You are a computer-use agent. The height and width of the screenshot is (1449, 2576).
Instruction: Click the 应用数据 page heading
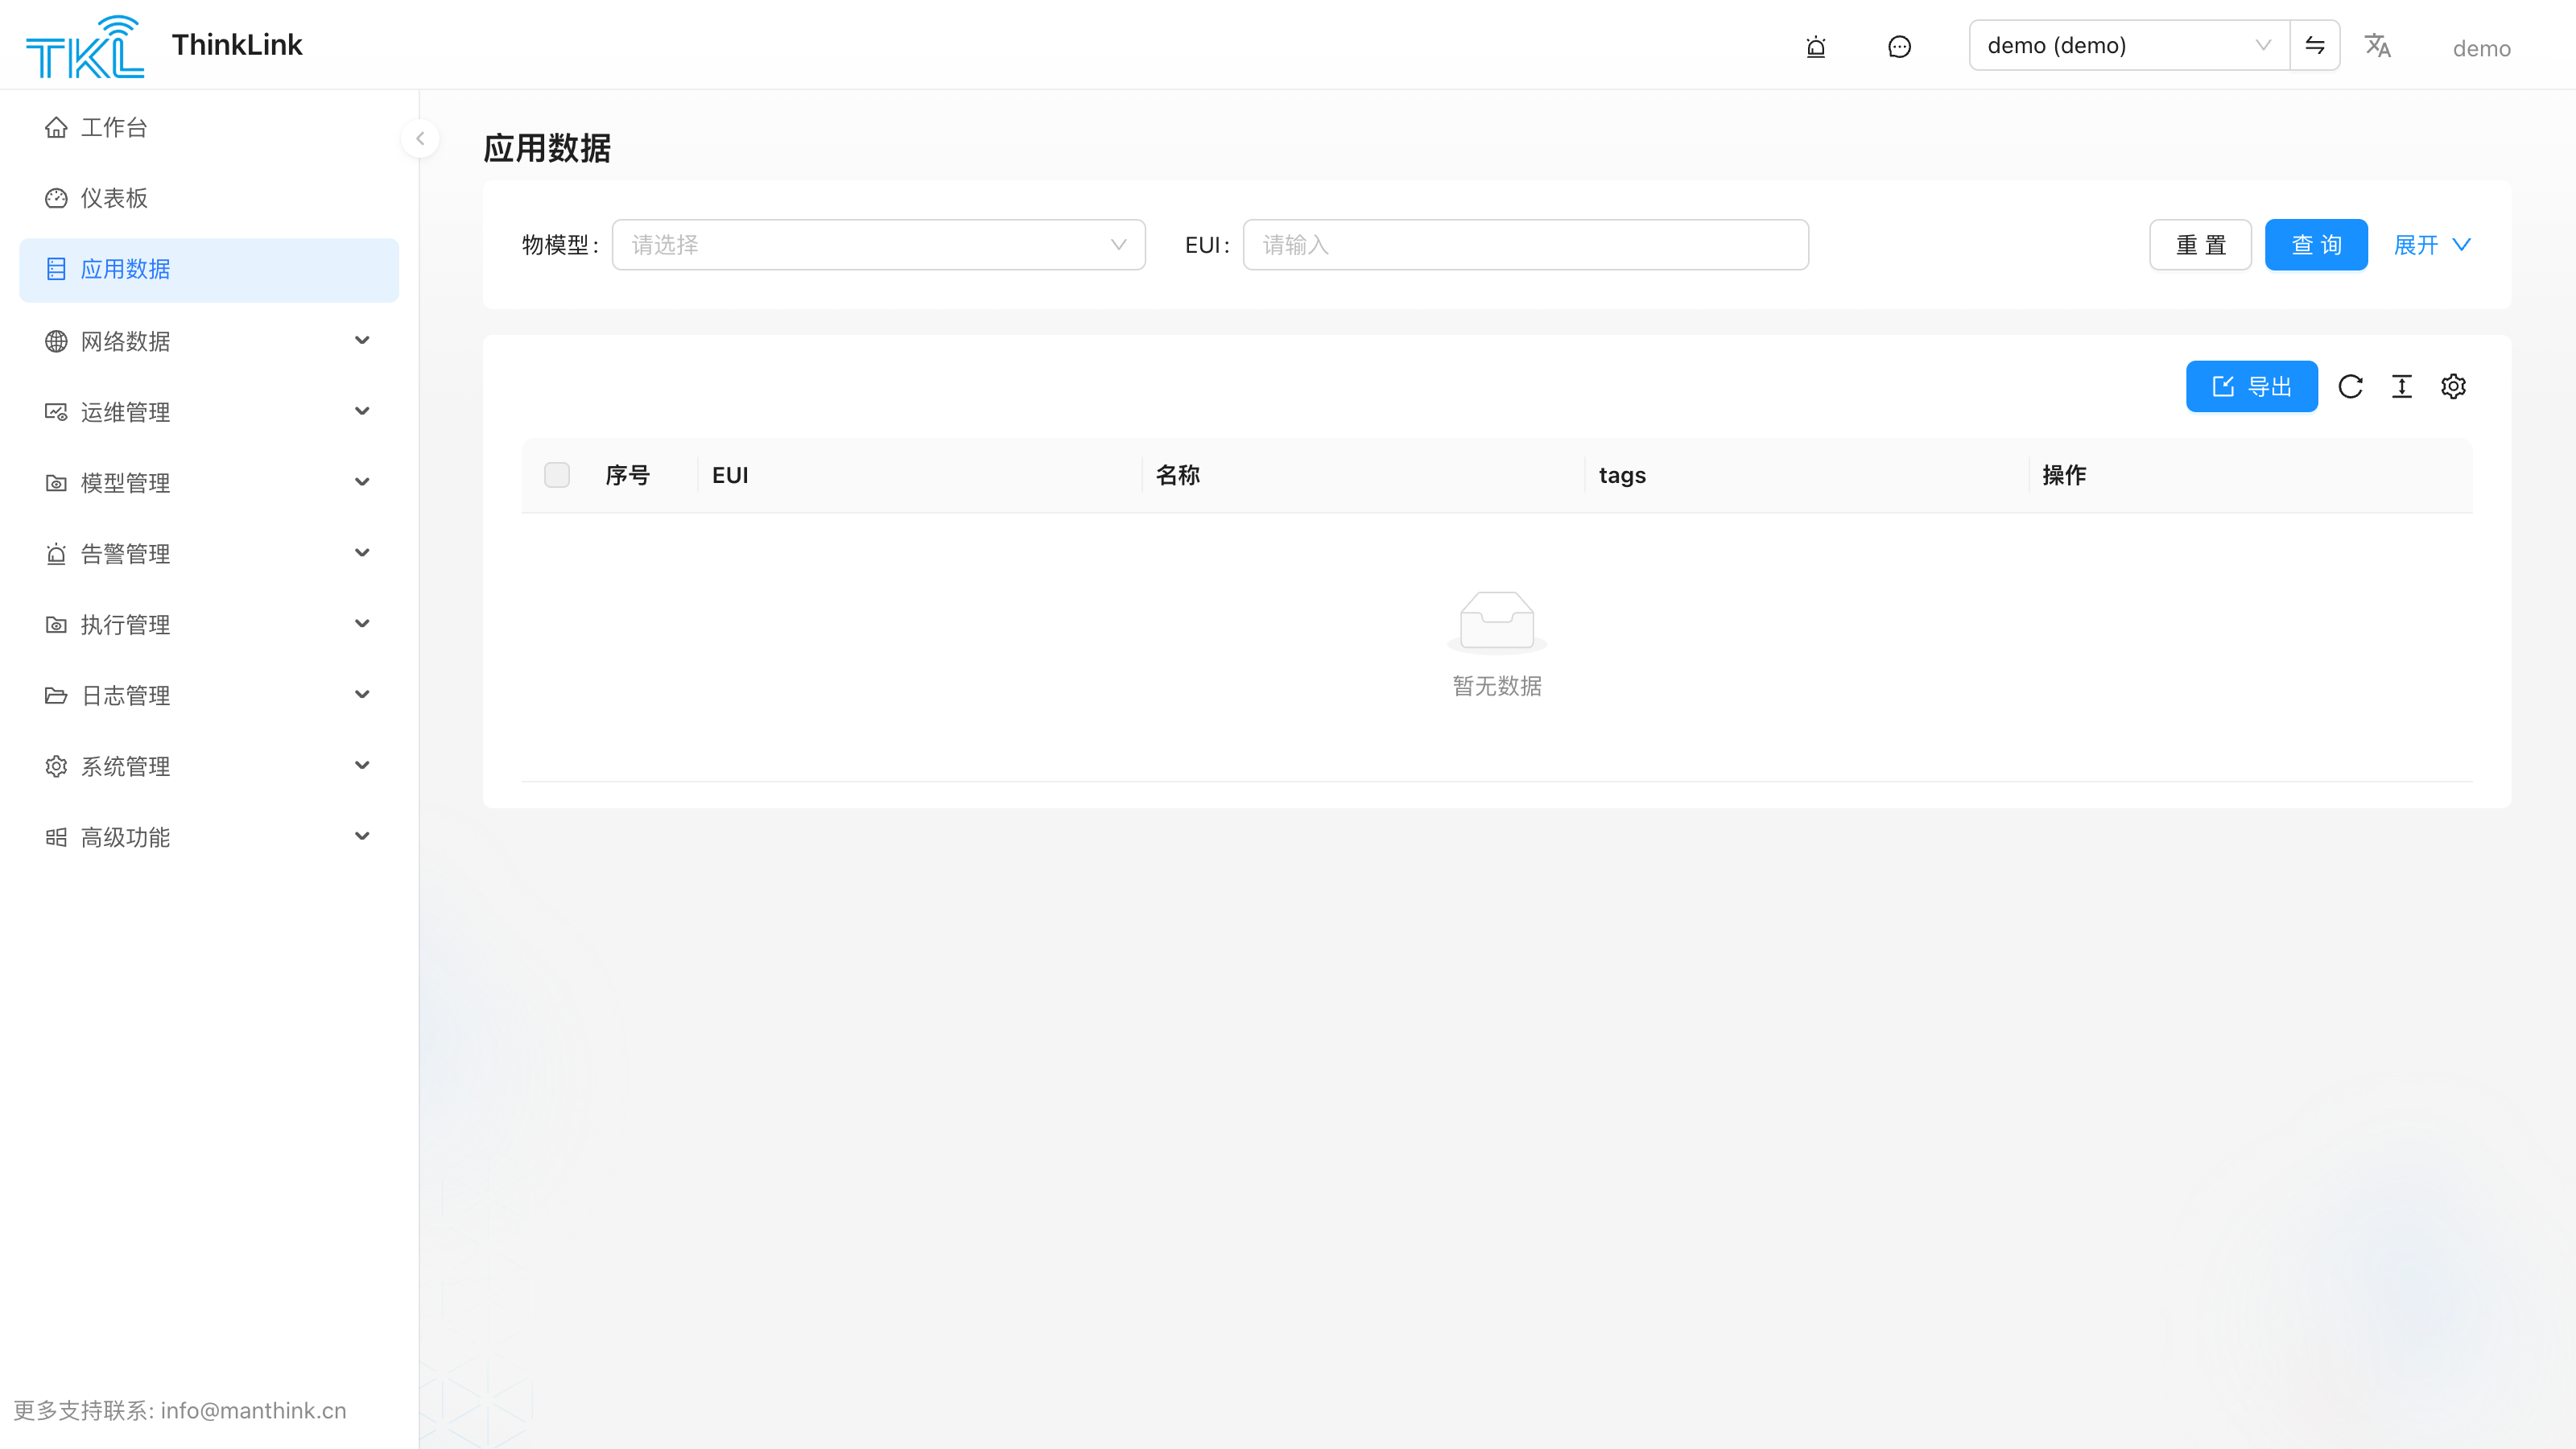point(546,148)
